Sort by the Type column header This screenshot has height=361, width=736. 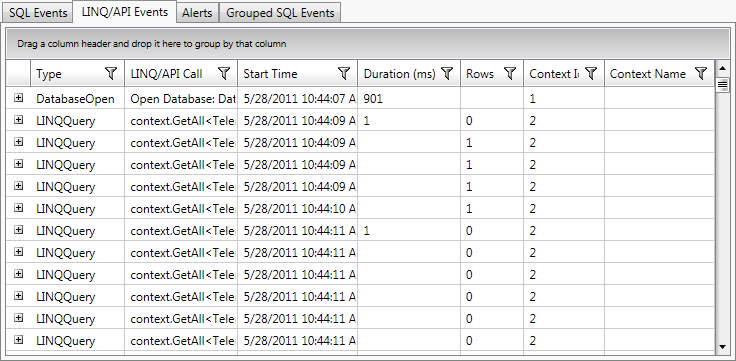point(49,74)
